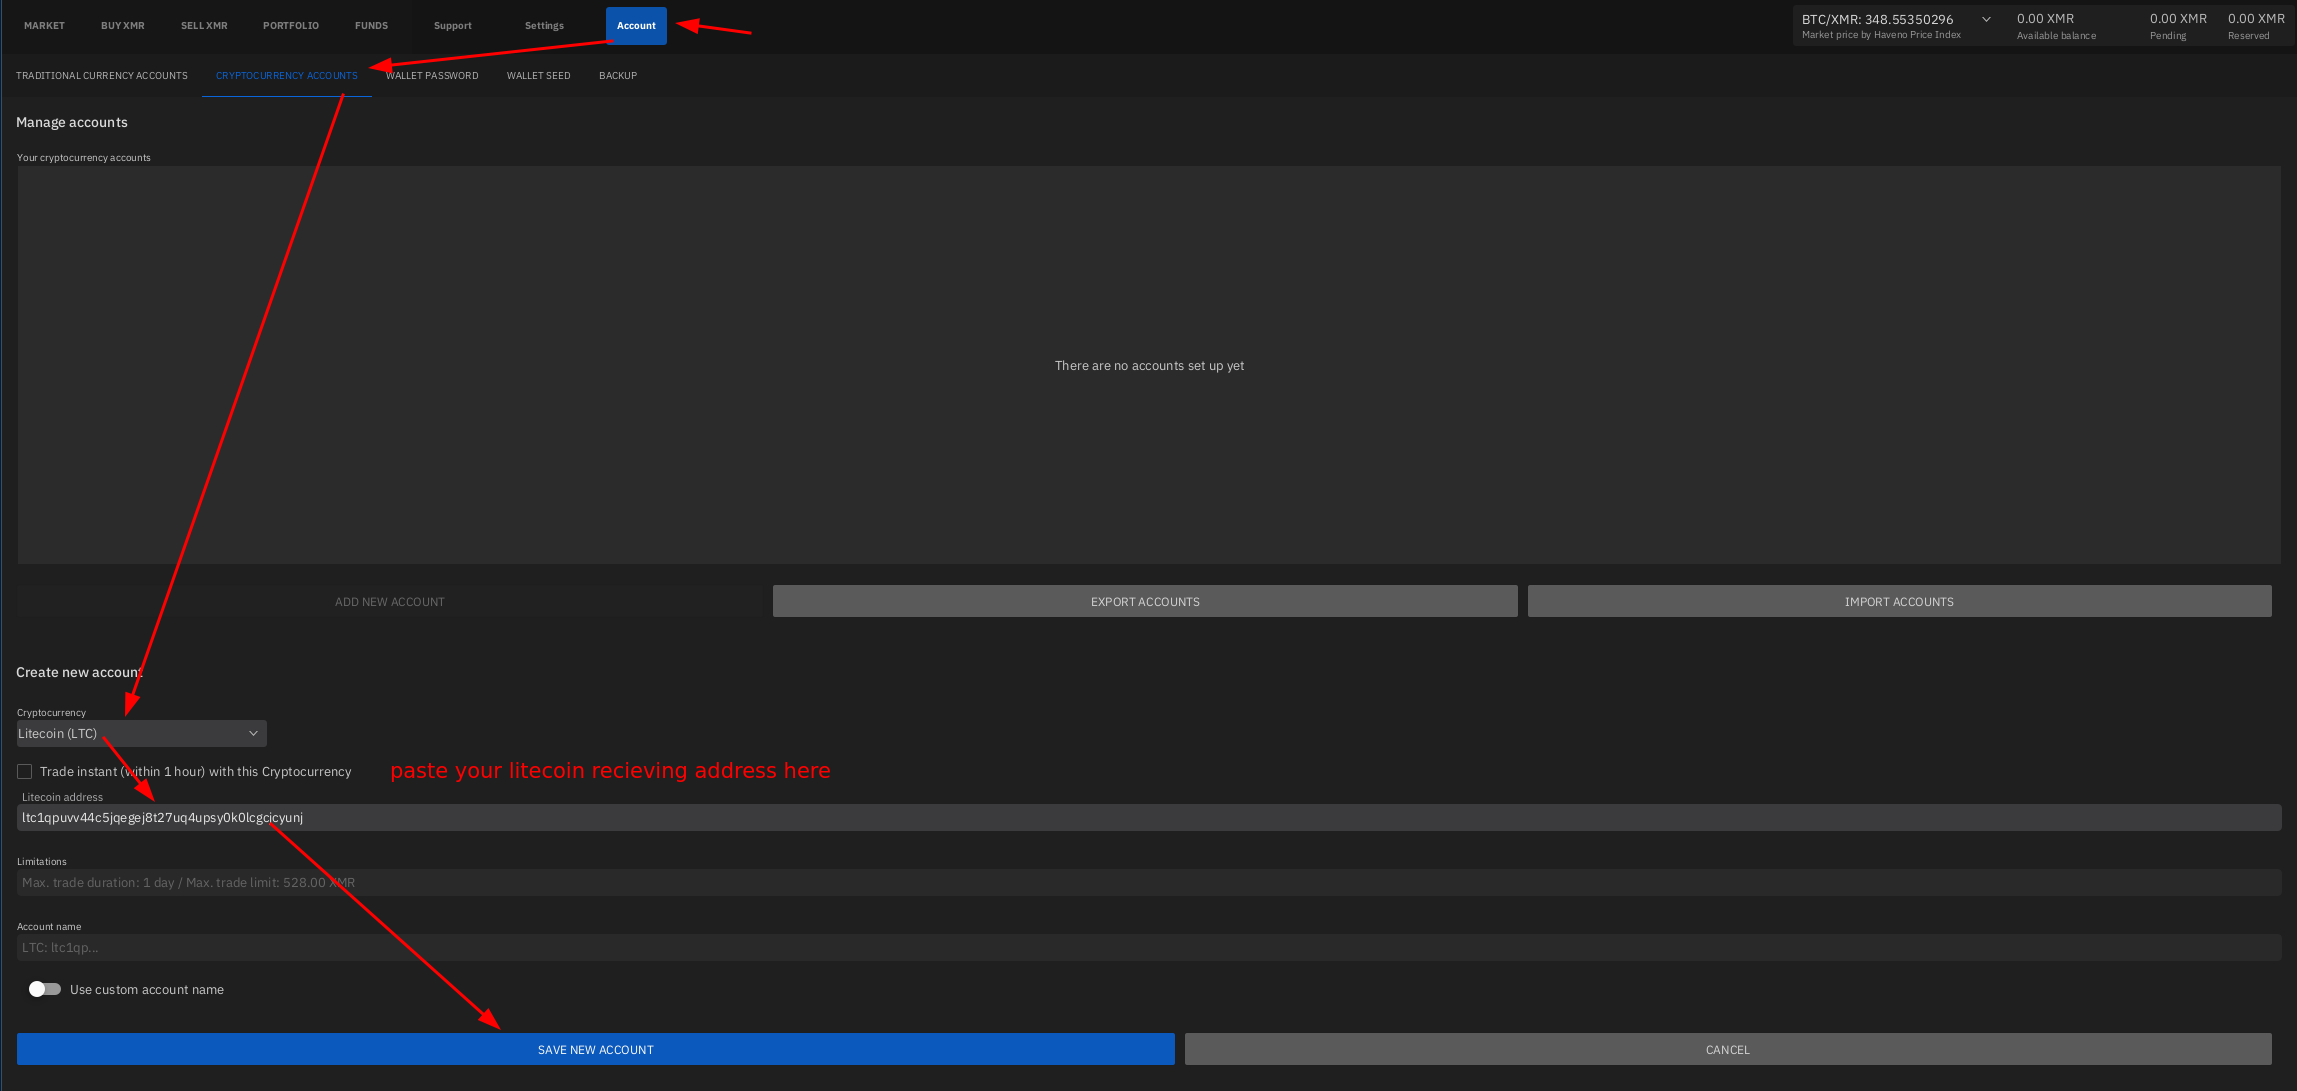Viewport: 2297px width, 1091px height.
Task: Check the Trade instant with this Cryptocurrency box
Action: pos(25,772)
